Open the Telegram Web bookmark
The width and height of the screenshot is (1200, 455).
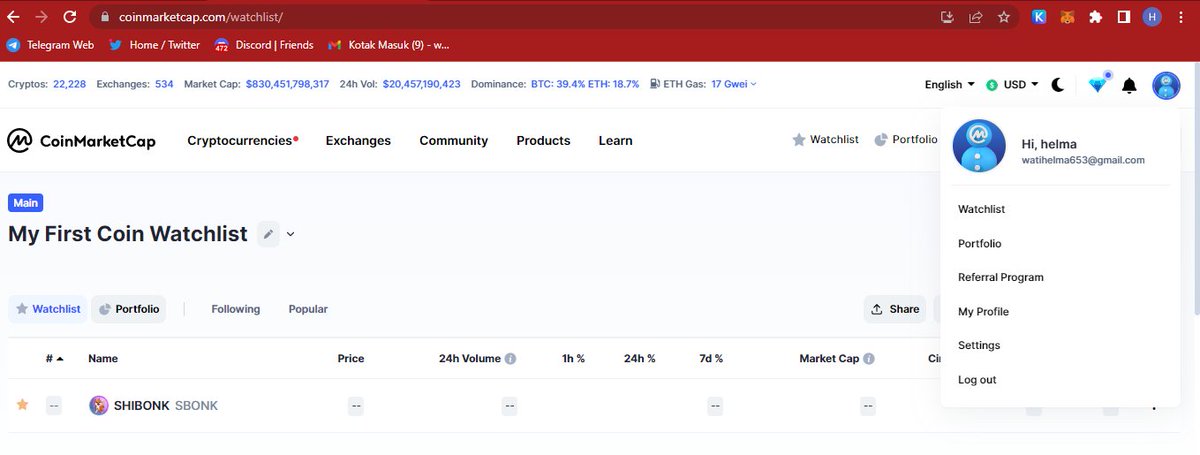click(50, 45)
